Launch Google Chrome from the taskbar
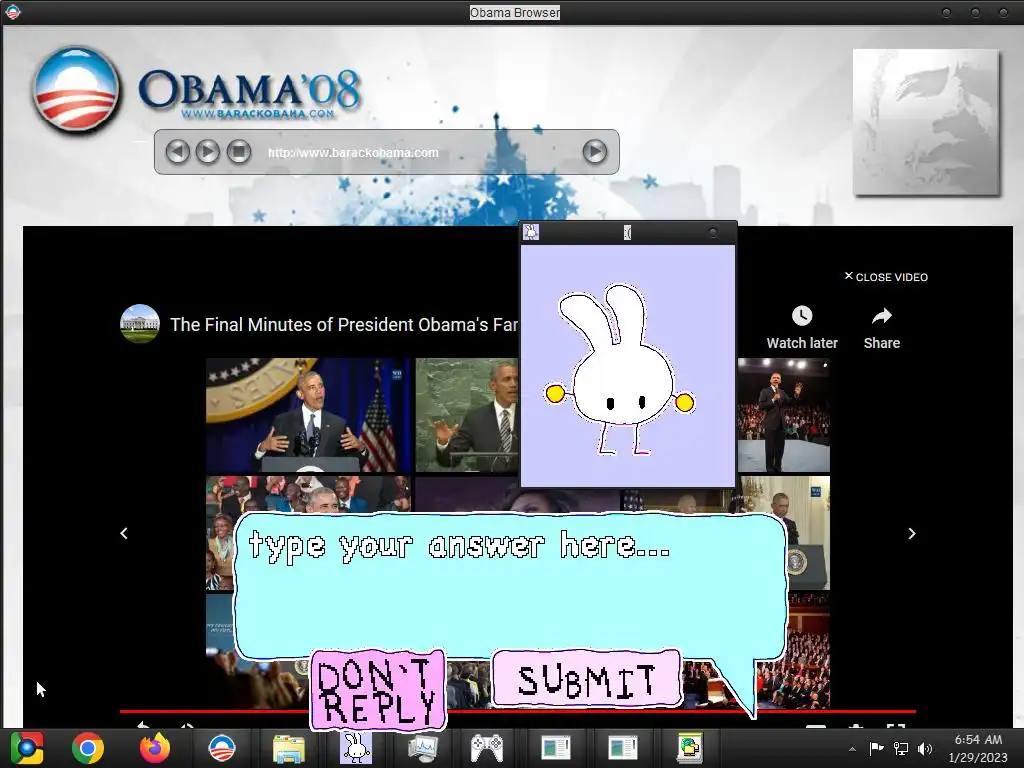 click(88, 748)
